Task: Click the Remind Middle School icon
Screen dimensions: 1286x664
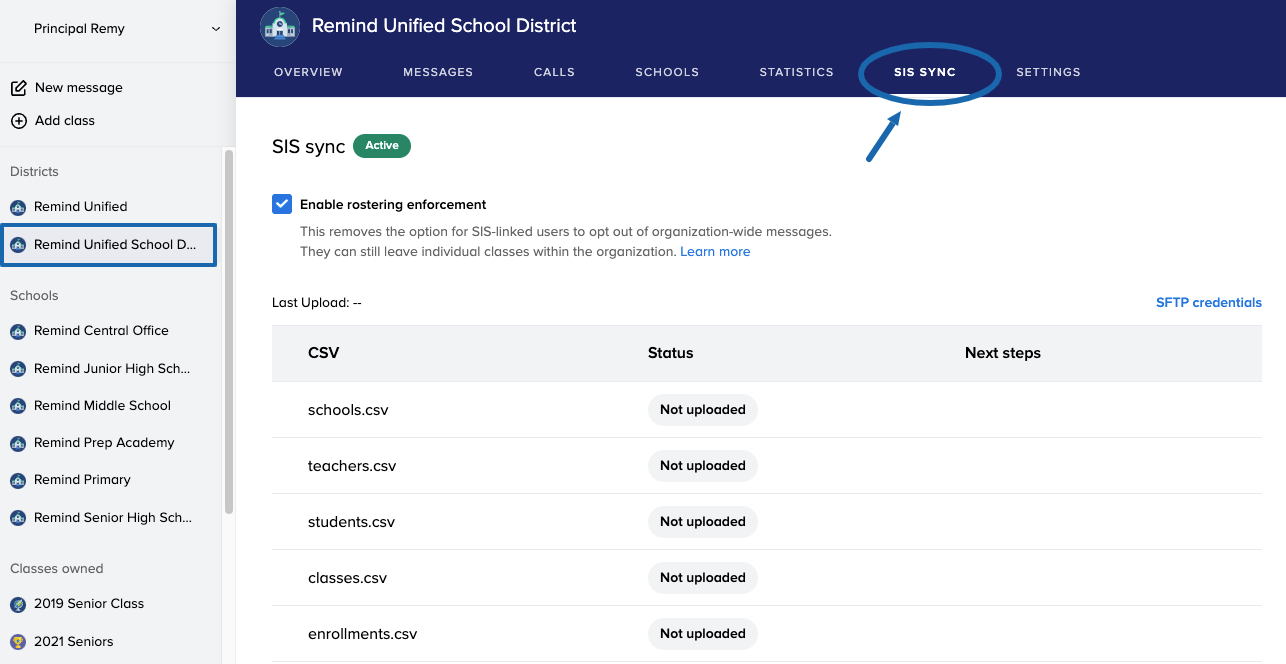Action: 18,406
